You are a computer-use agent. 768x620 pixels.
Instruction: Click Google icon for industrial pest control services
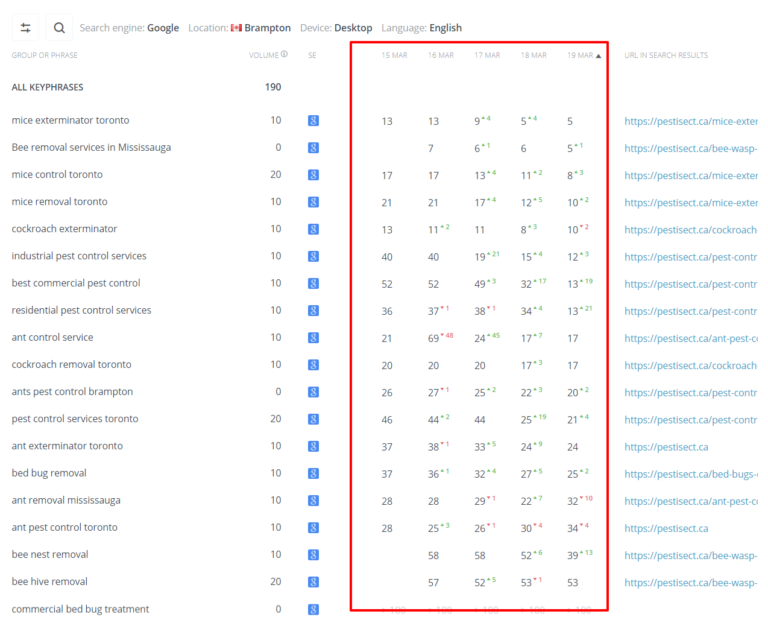[313, 256]
